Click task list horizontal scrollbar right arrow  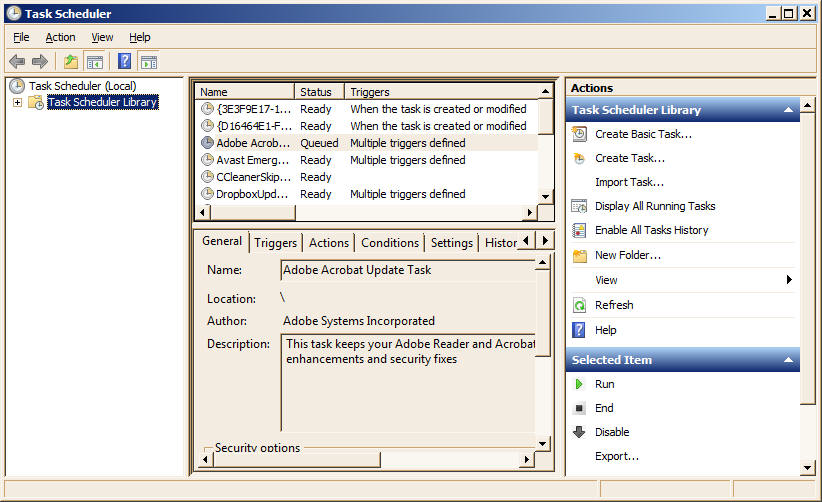(x=530, y=212)
